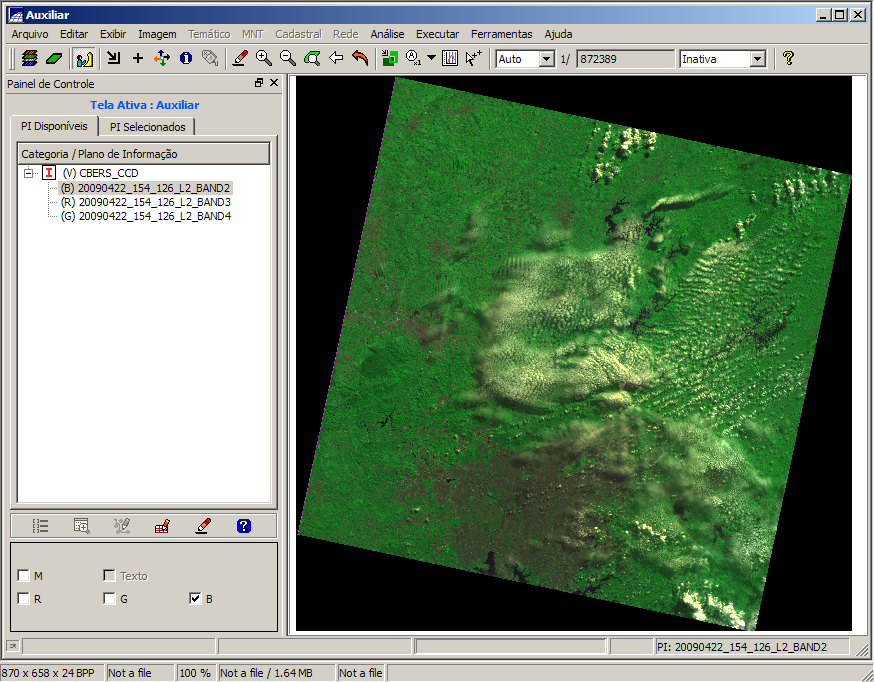Image resolution: width=874 pixels, height=682 pixels.
Task: Click the crosshair plus cursor tool
Action: [x=138, y=59]
